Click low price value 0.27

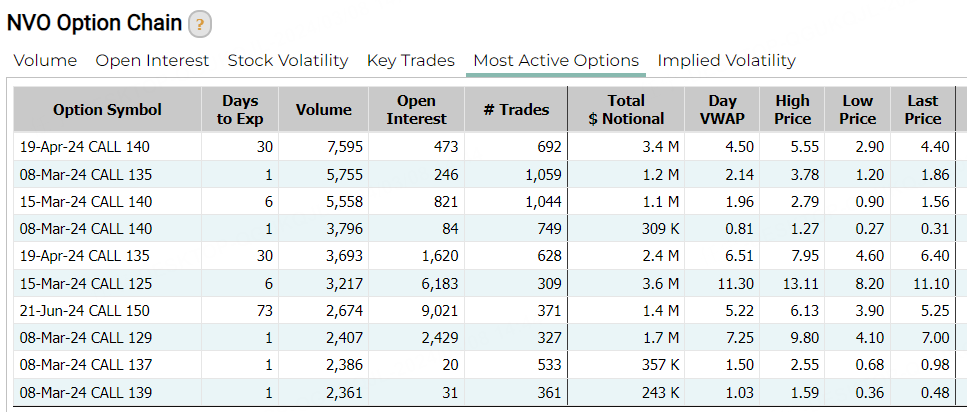click(871, 229)
